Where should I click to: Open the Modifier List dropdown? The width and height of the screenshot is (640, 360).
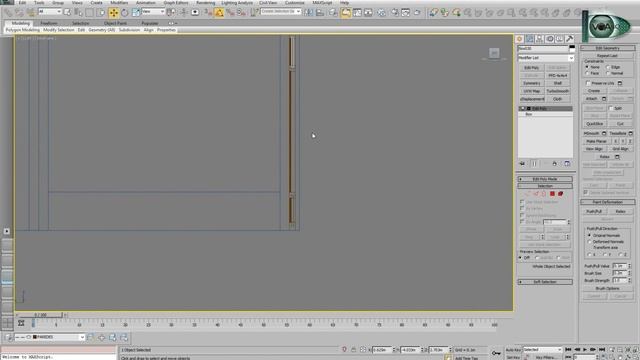(546, 58)
